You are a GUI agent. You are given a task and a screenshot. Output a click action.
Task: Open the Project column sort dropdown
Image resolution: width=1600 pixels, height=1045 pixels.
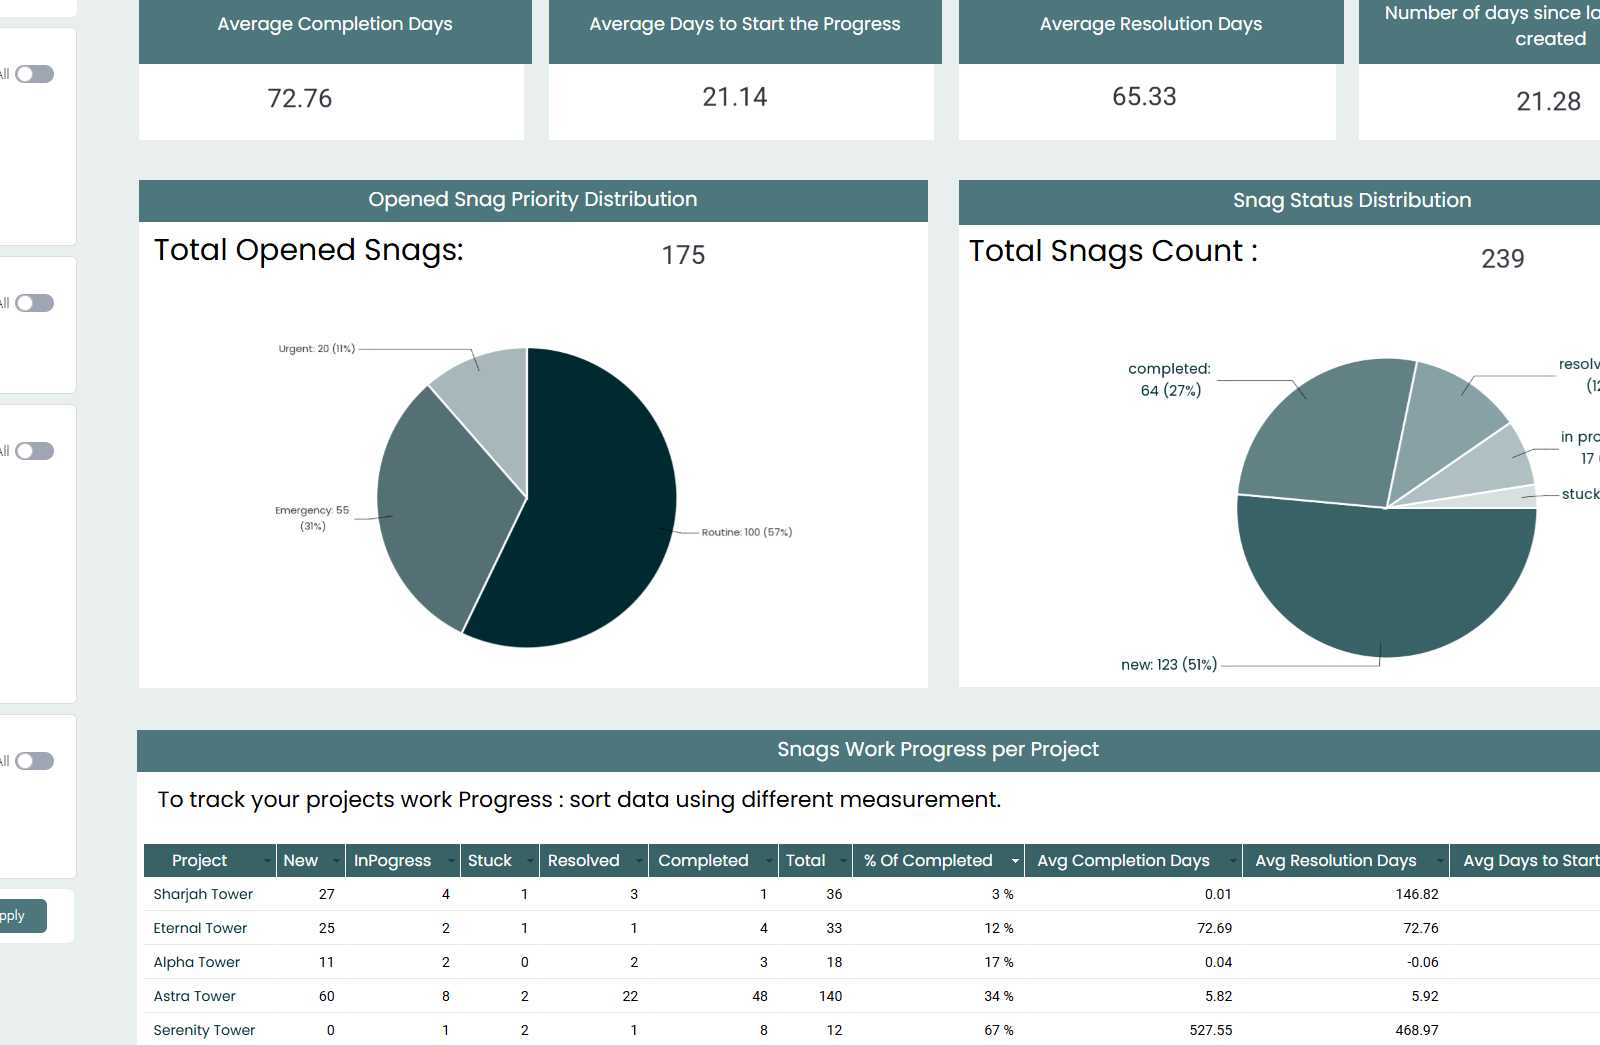click(x=269, y=860)
